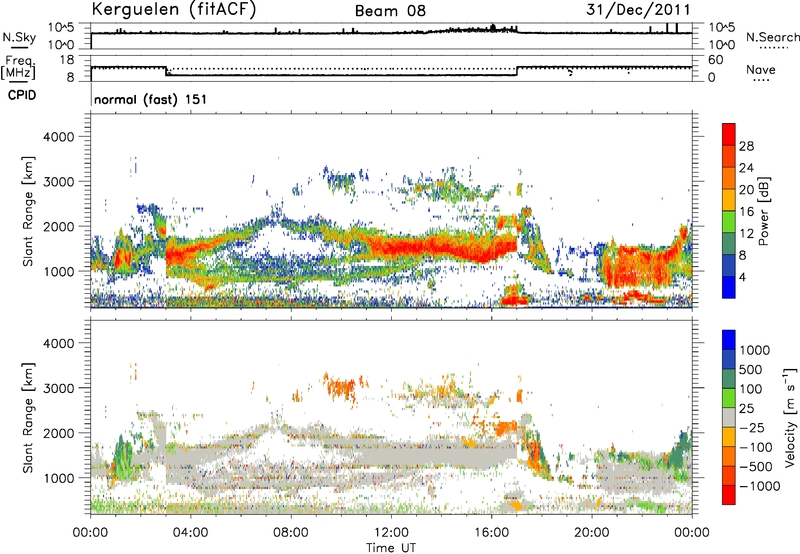Screen dimensions: 800x554
Task: Click the '3000' tick of the velocity panel
Action: pyautogui.click(x=59, y=388)
